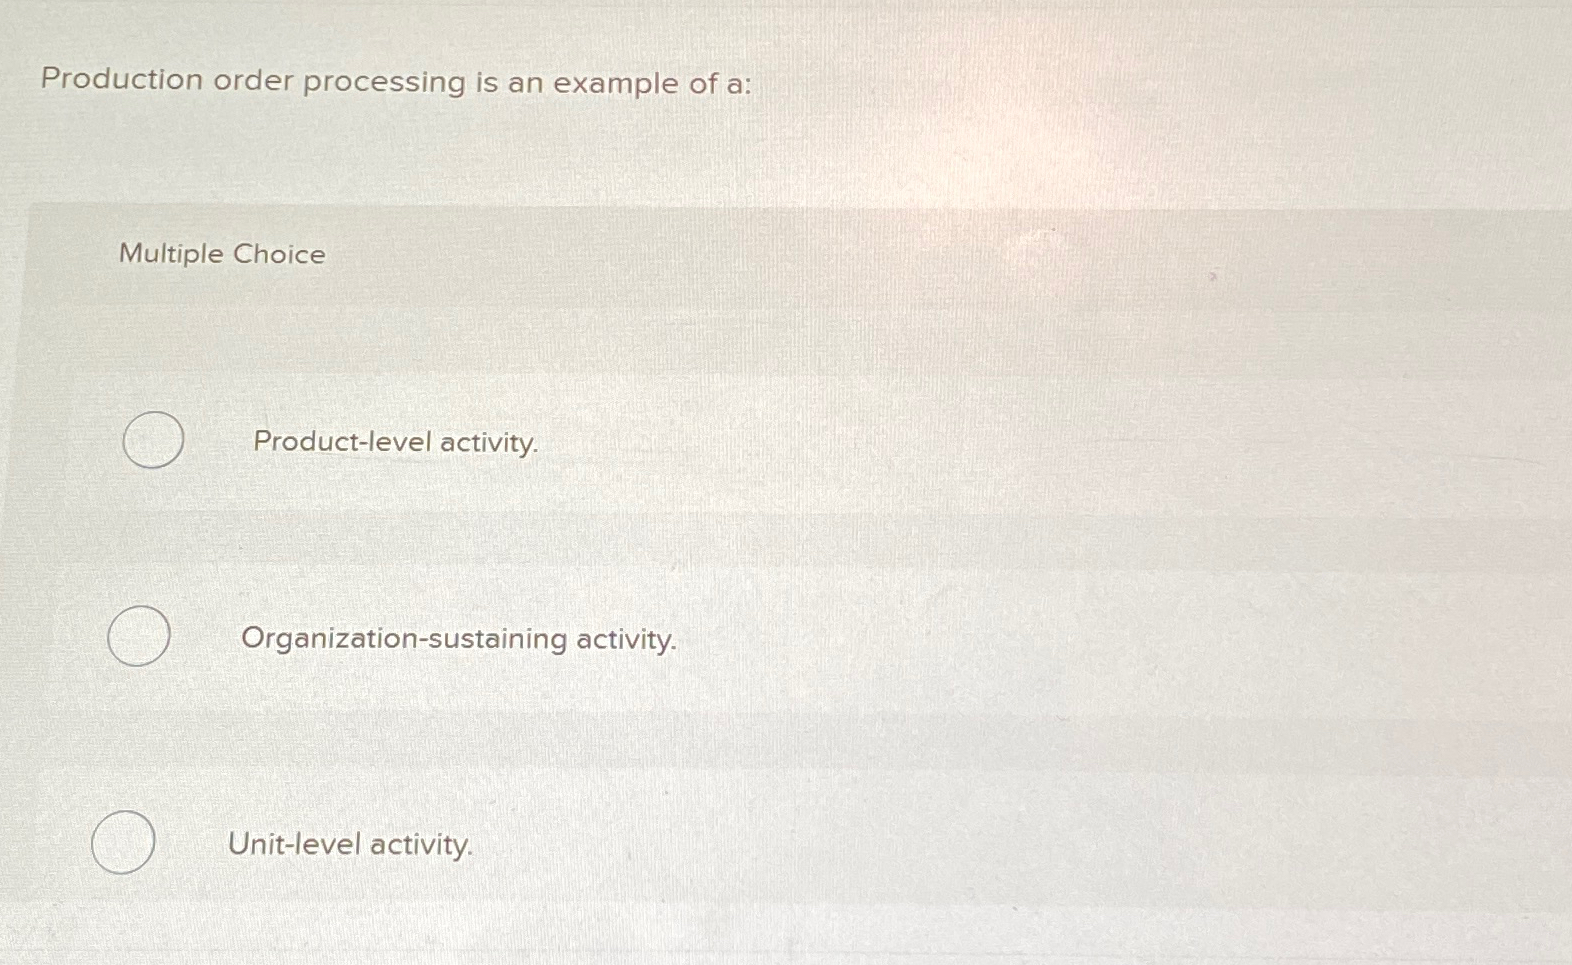Viewport: 1572px width, 965px height.
Task: Select the Unit-level activity radio button
Action: pyautogui.click(x=122, y=843)
